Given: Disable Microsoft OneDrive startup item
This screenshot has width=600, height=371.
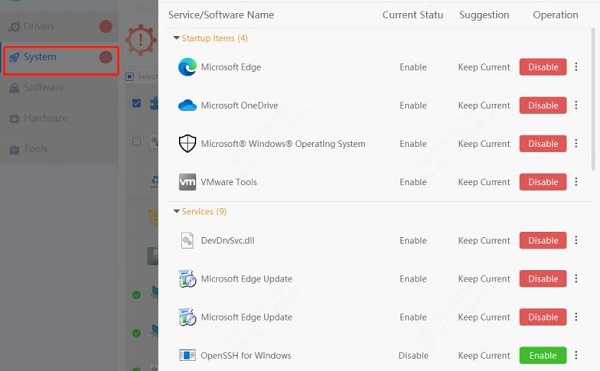Looking at the screenshot, I should (543, 105).
